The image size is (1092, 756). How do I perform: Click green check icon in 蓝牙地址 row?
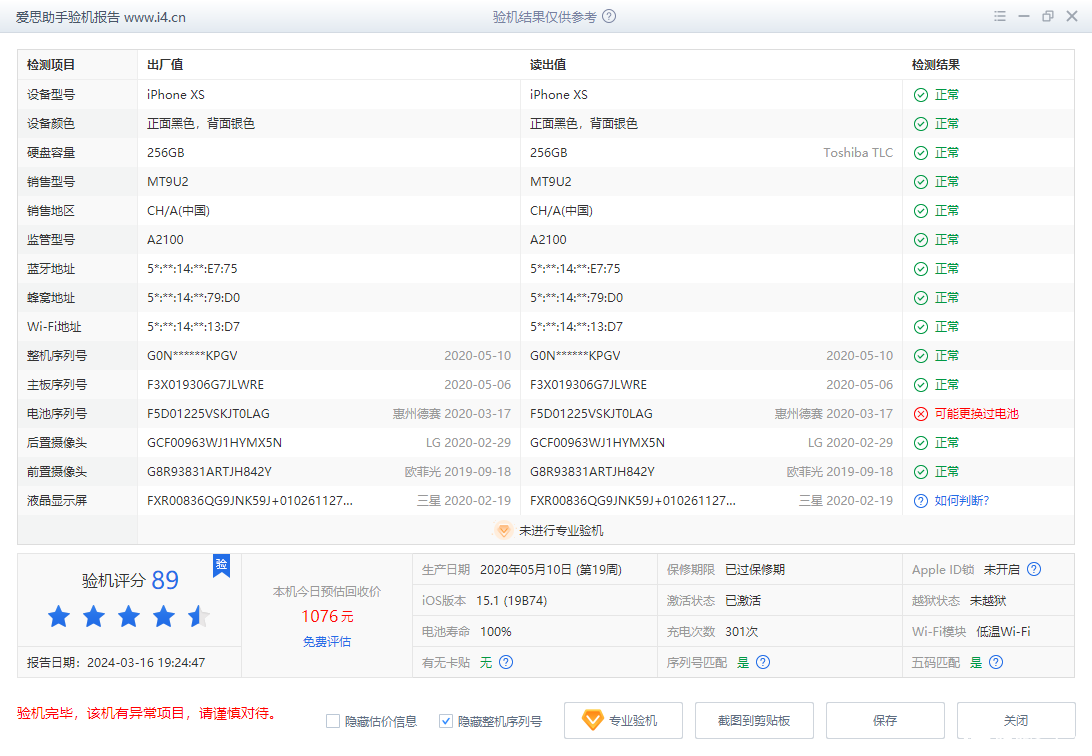(x=921, y=269)
